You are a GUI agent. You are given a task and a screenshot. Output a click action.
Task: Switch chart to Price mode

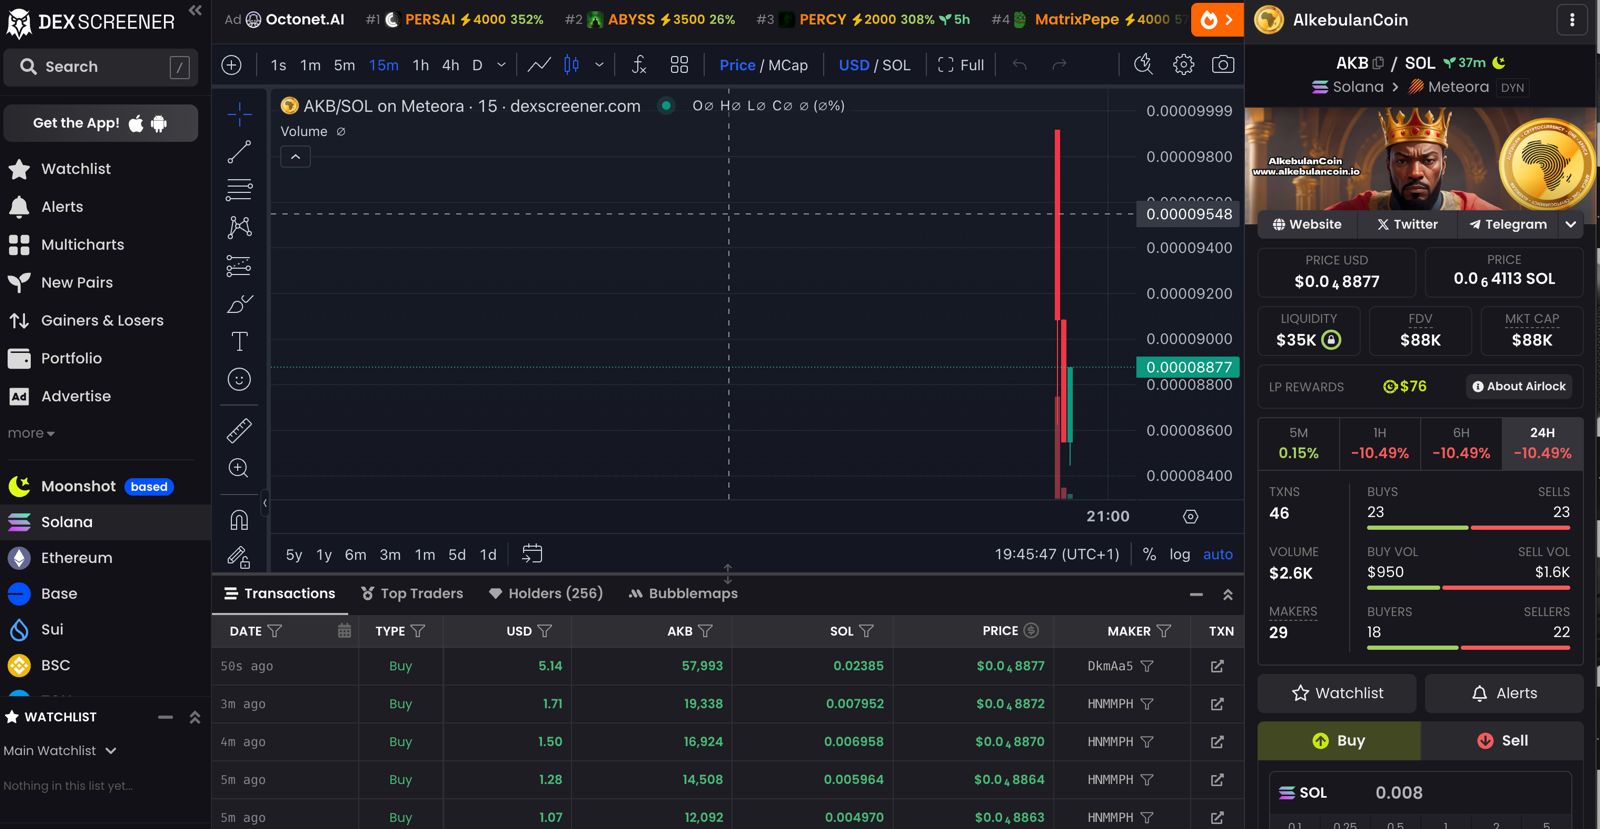point(737,65)
